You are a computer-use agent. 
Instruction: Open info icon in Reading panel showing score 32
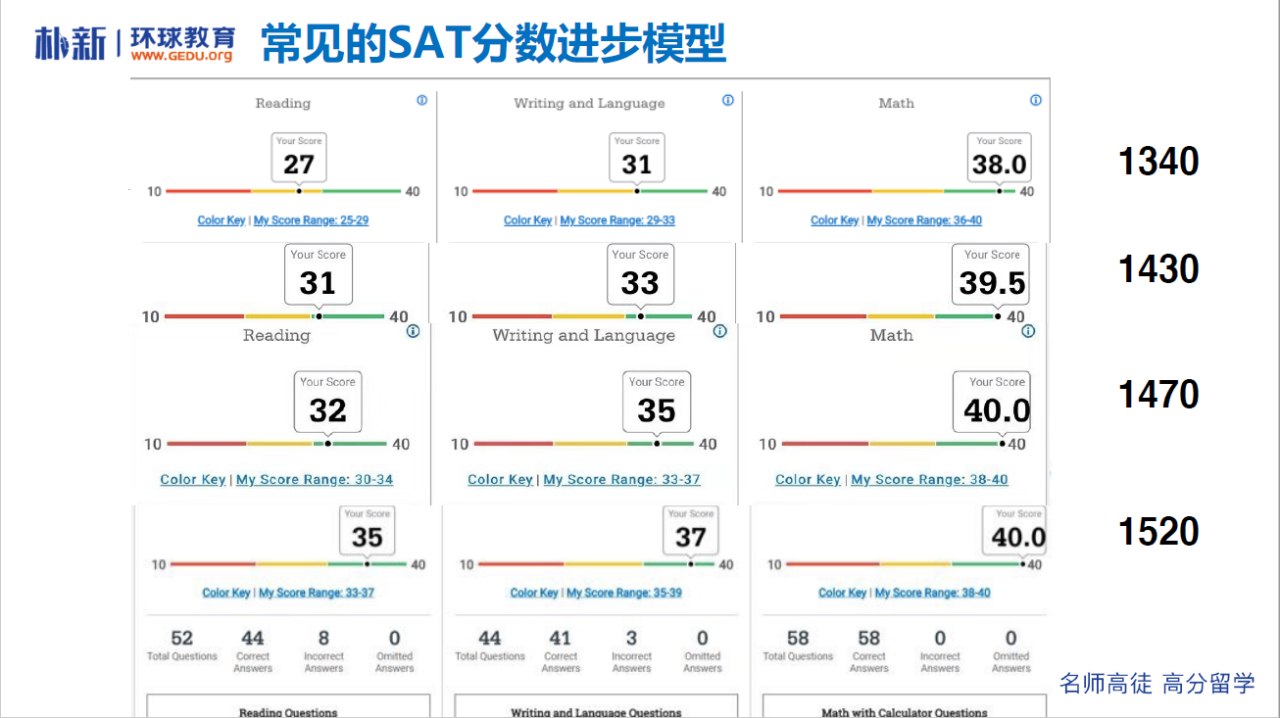click(412, 332)
